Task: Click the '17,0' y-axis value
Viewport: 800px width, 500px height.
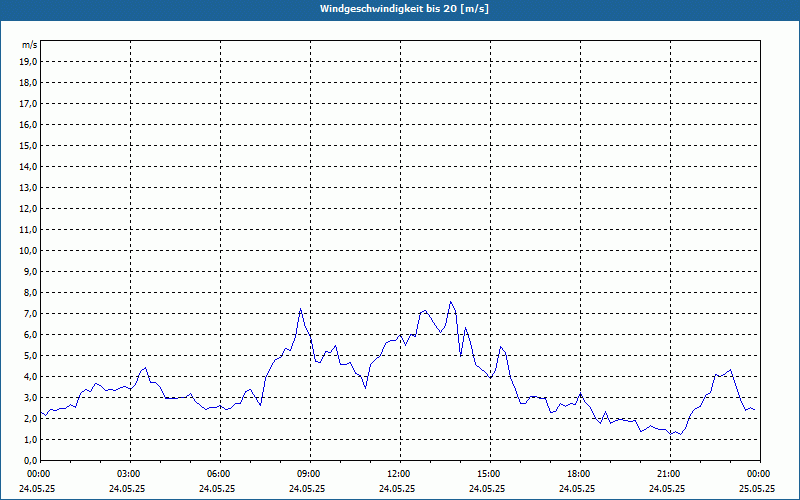Action: point(28,104)
